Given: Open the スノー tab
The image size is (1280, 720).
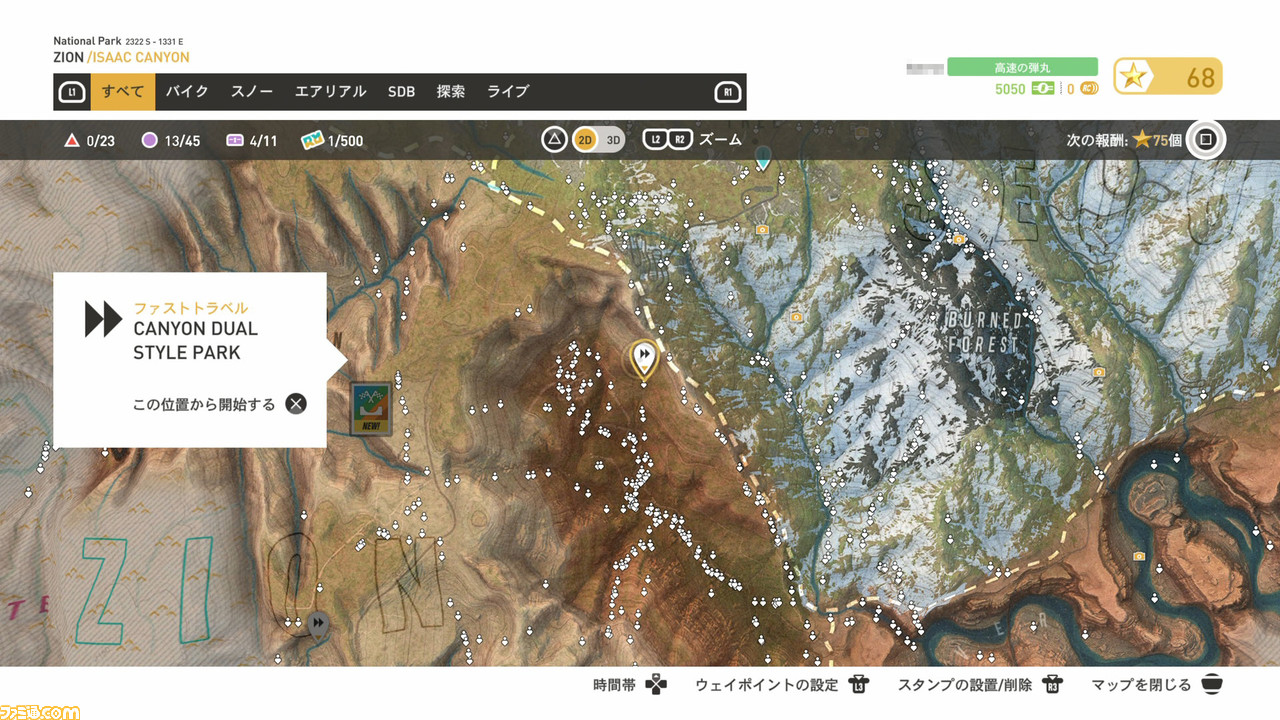Looking at the screenshot, I should (252, 92).
